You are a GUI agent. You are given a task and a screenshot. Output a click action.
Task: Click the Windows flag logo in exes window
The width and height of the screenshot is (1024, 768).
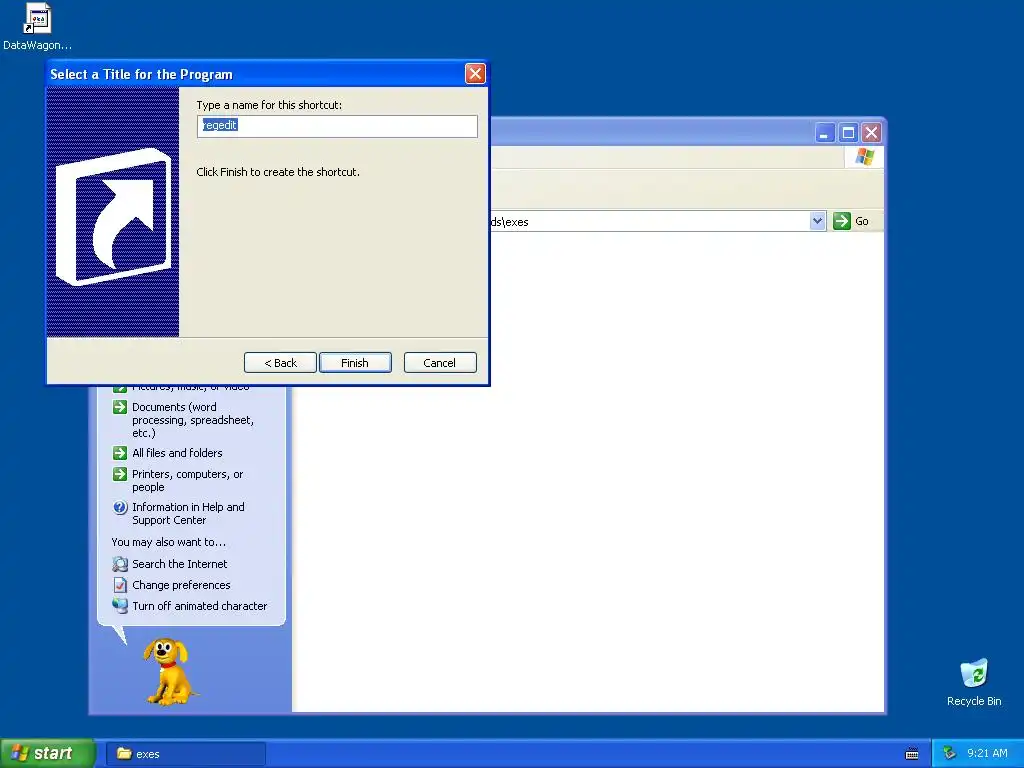point(865,157)
